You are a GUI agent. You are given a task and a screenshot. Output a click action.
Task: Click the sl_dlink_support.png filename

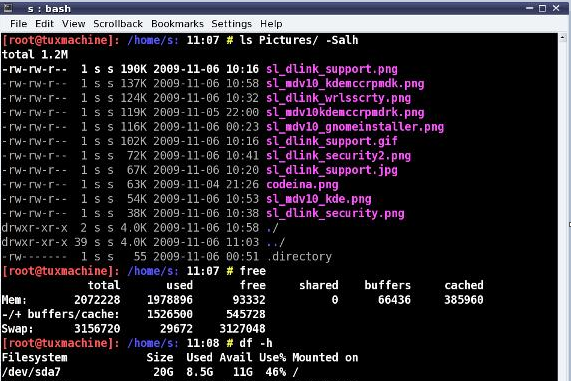click(x=332, y=69)
